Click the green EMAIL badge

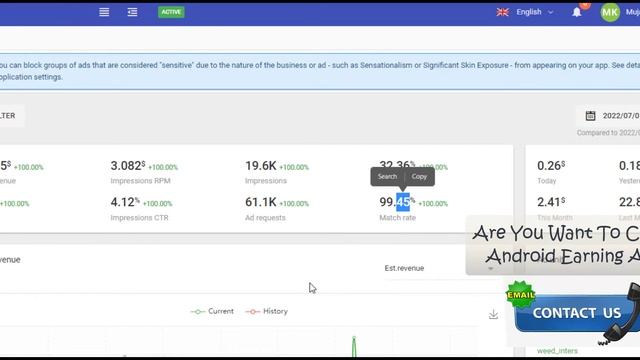coord(521,294)
